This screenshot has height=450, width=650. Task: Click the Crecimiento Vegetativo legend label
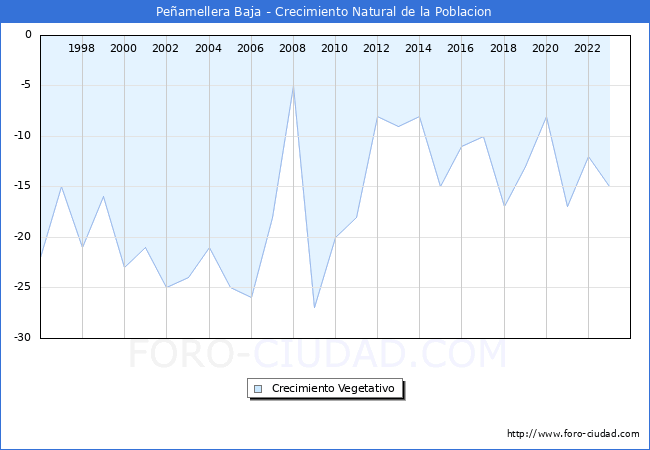(x=333, y=388)
